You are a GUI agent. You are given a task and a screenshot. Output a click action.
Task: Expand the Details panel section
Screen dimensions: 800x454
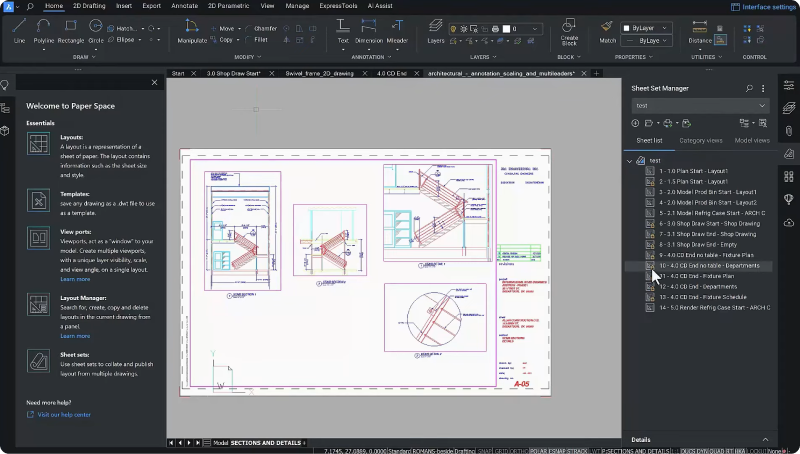pyautogui.click(x=766, y=439)
